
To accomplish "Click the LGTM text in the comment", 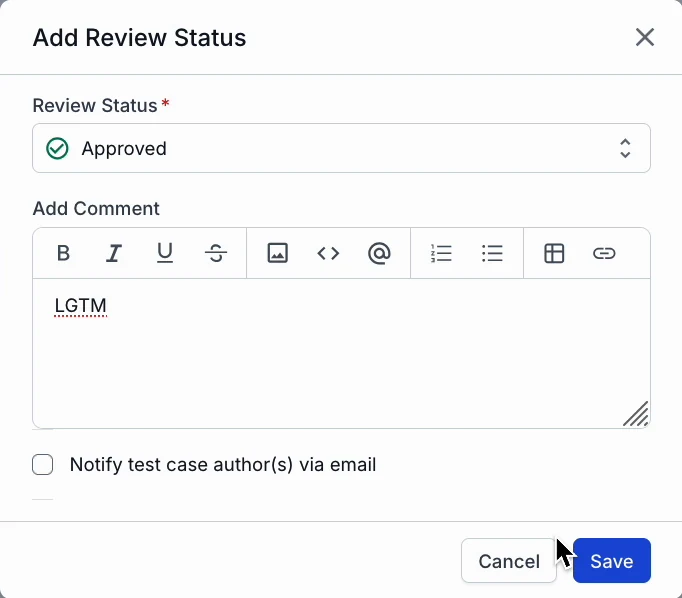I will click(80, 306).
